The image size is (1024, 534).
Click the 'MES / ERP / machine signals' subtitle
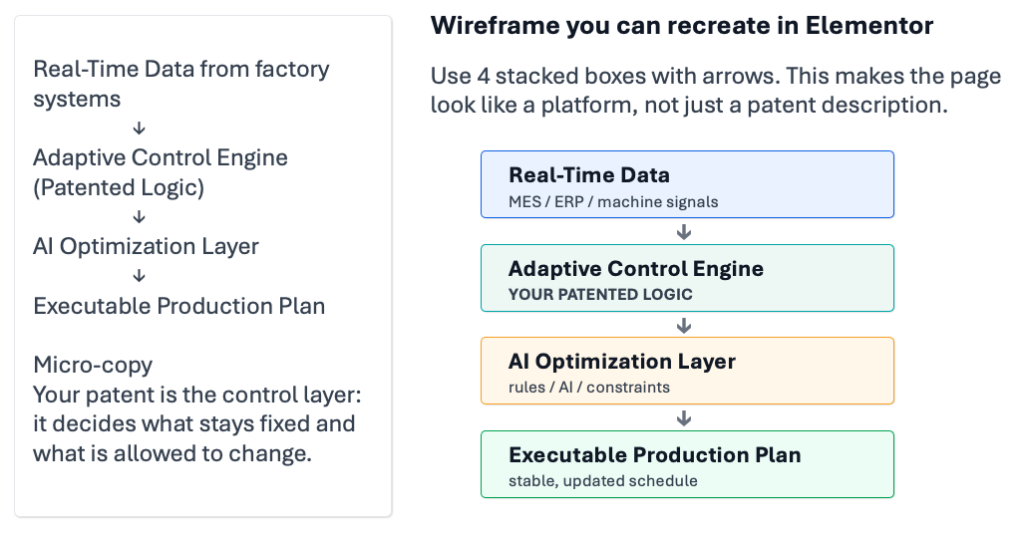(613, 202)
